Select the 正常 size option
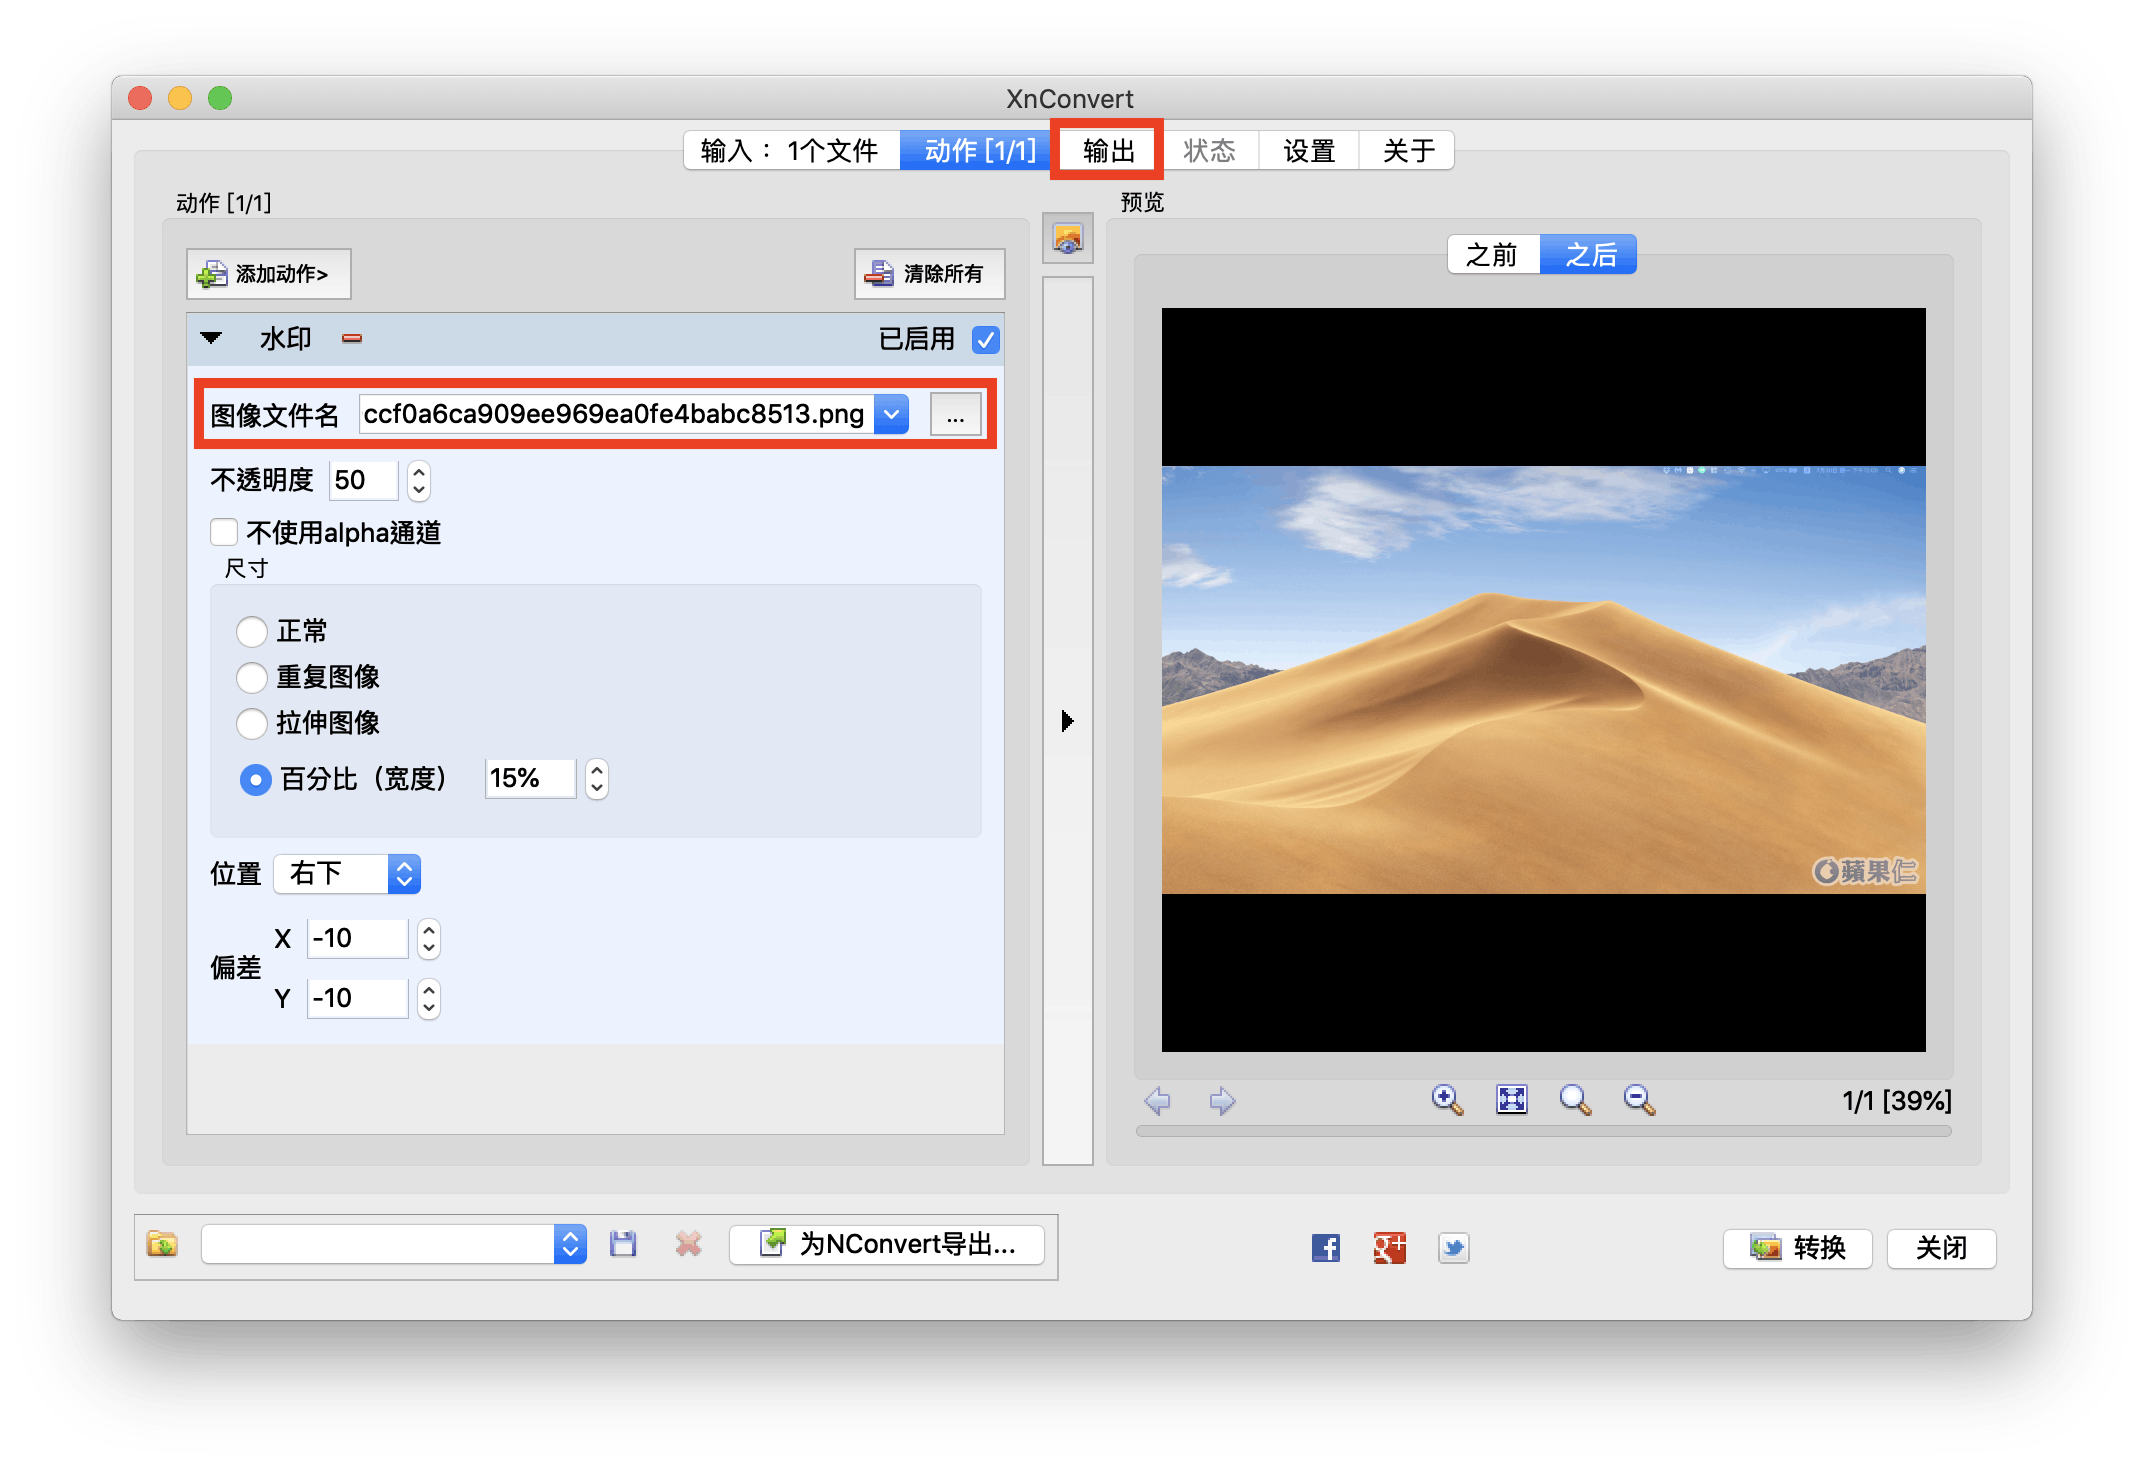 tap(252, 632)
